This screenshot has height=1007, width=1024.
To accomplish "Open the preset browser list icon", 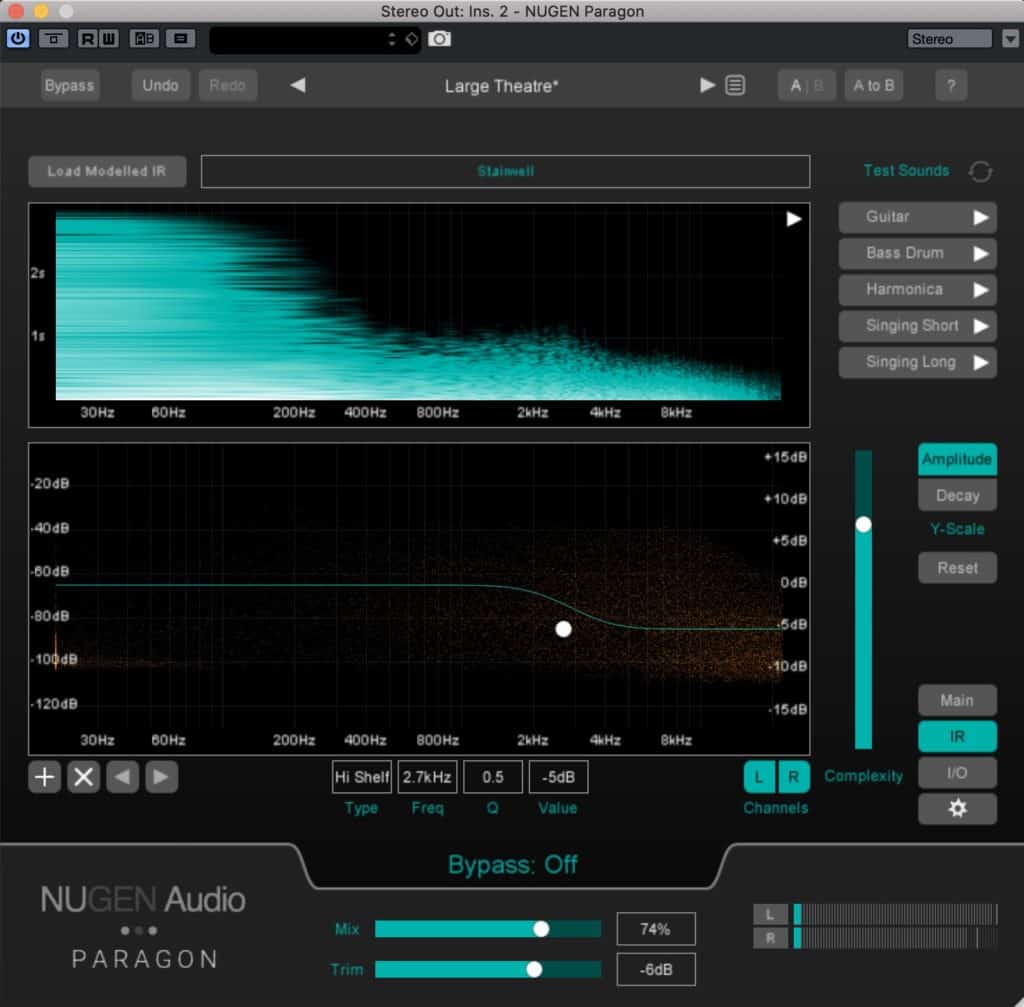I will pyautogui.click(x=735, y=86).
